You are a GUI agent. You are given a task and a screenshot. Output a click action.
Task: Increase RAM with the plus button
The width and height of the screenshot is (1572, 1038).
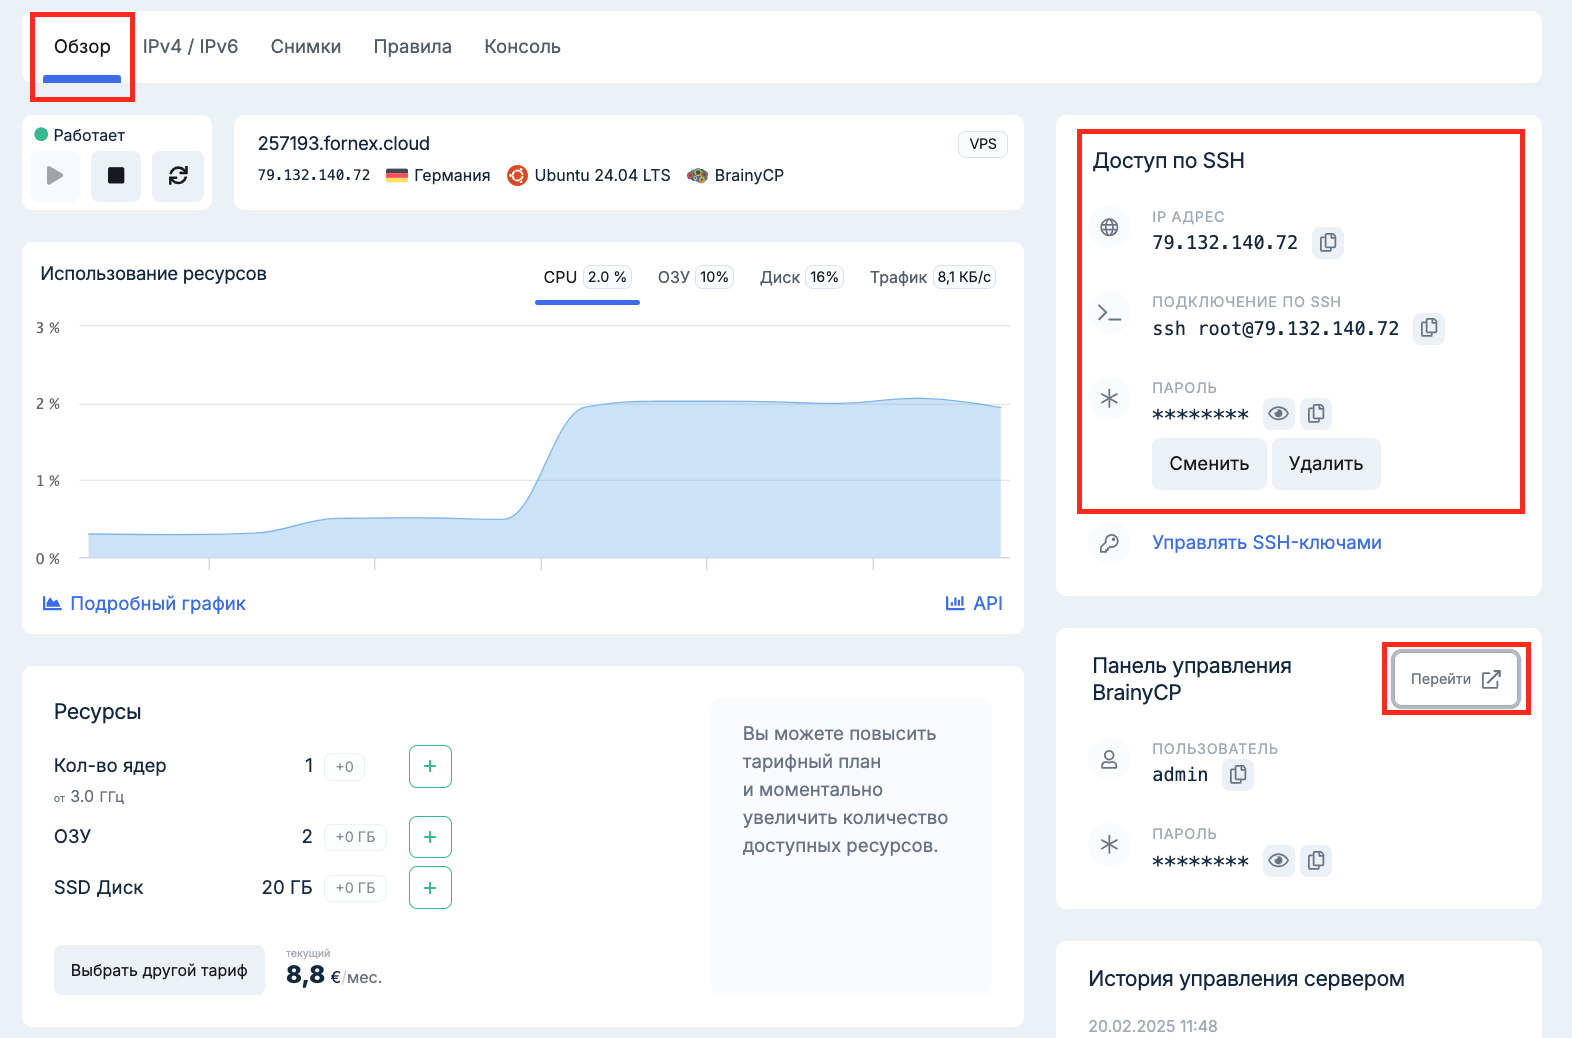pos(430,837)
